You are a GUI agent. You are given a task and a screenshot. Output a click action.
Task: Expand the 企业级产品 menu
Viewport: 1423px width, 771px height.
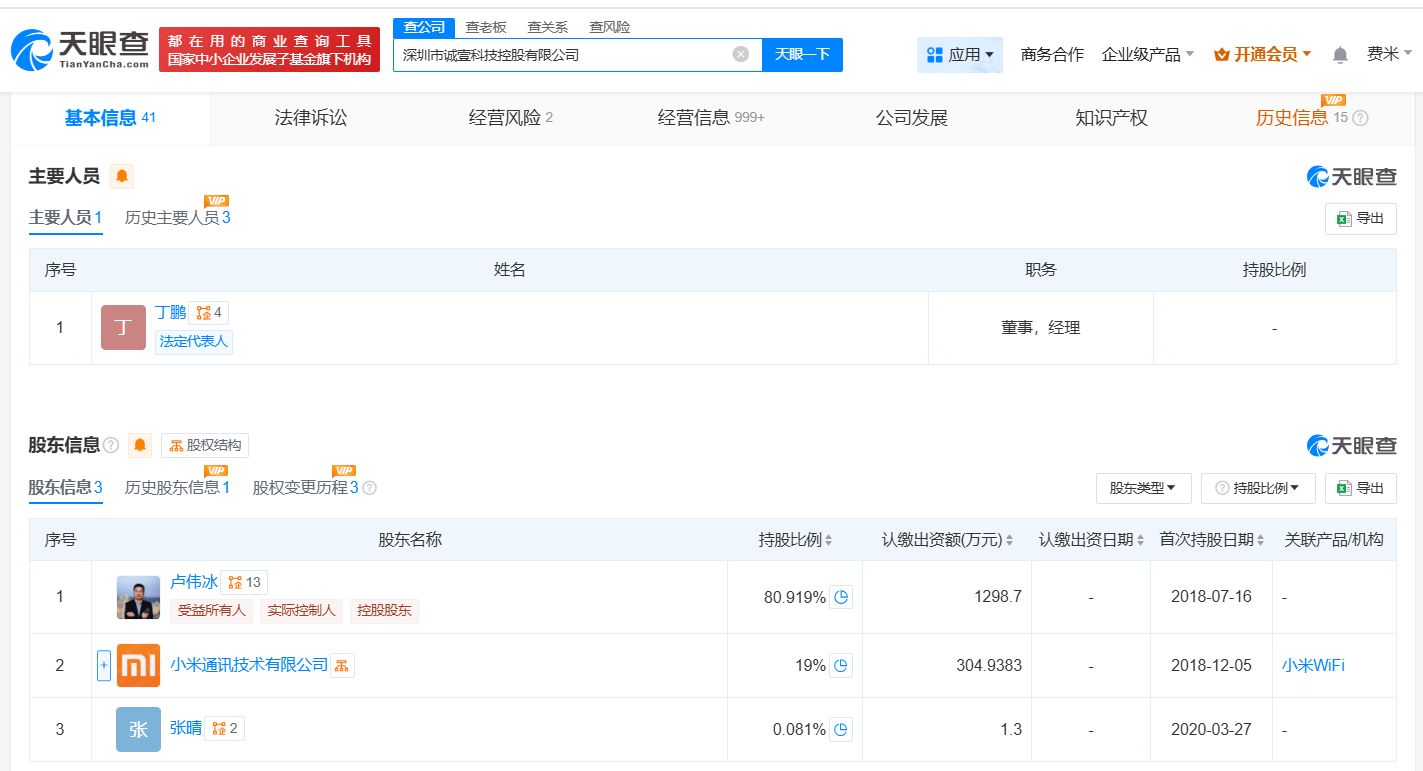(x=1147, y=55)
